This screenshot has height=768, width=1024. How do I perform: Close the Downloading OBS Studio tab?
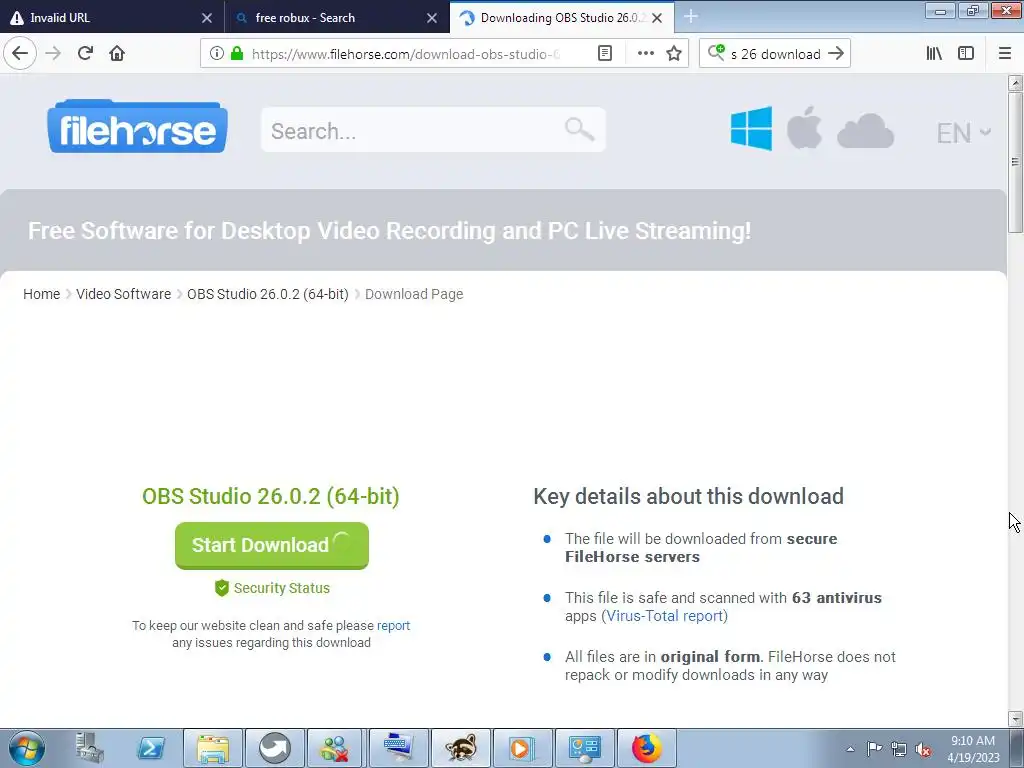[657, 18]
